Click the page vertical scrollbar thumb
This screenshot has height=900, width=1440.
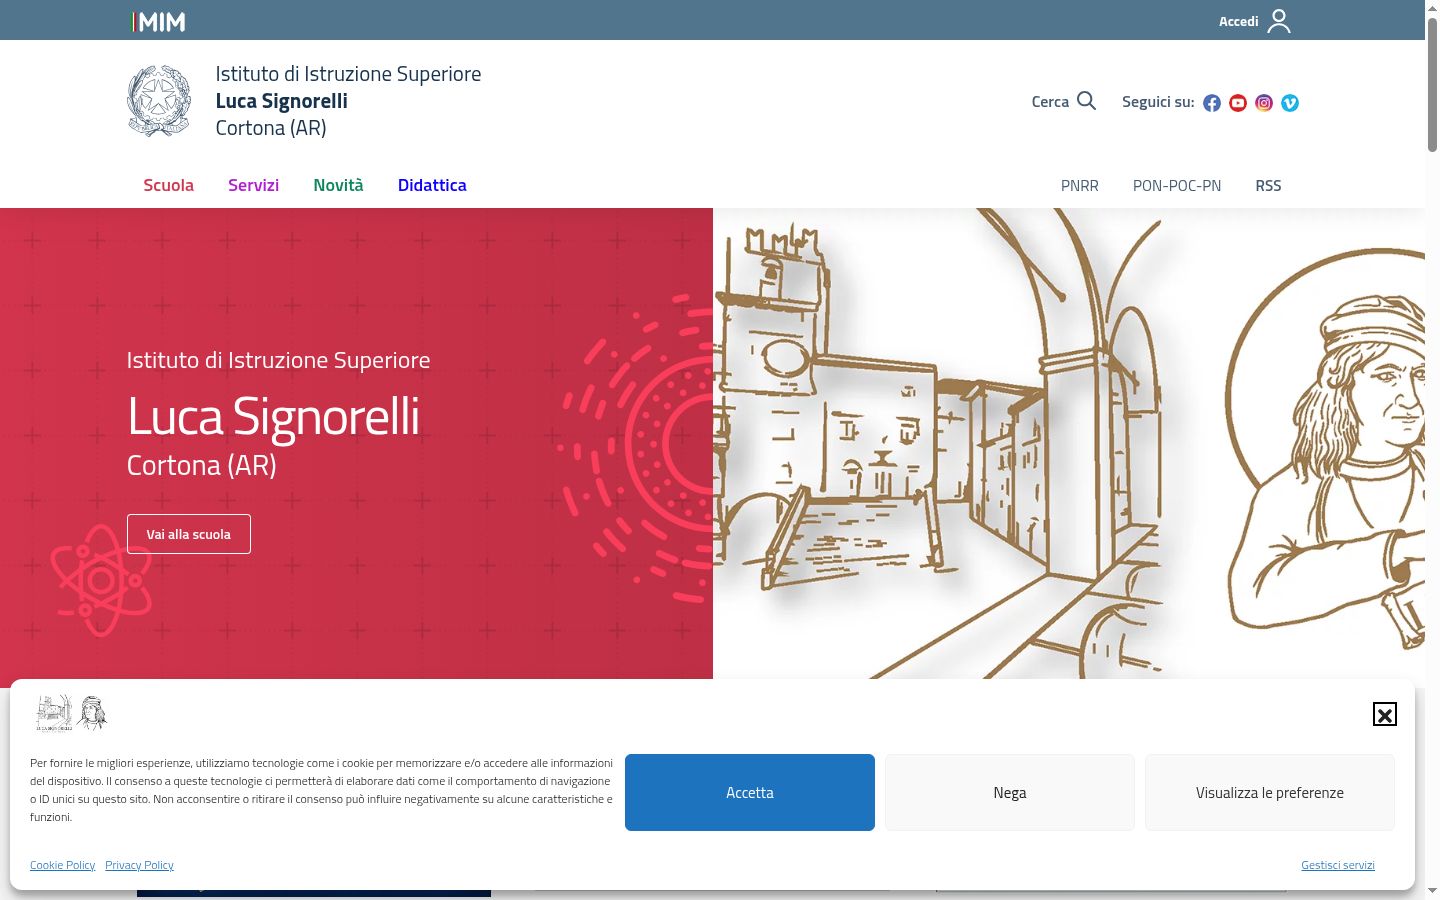point(1432,85)
